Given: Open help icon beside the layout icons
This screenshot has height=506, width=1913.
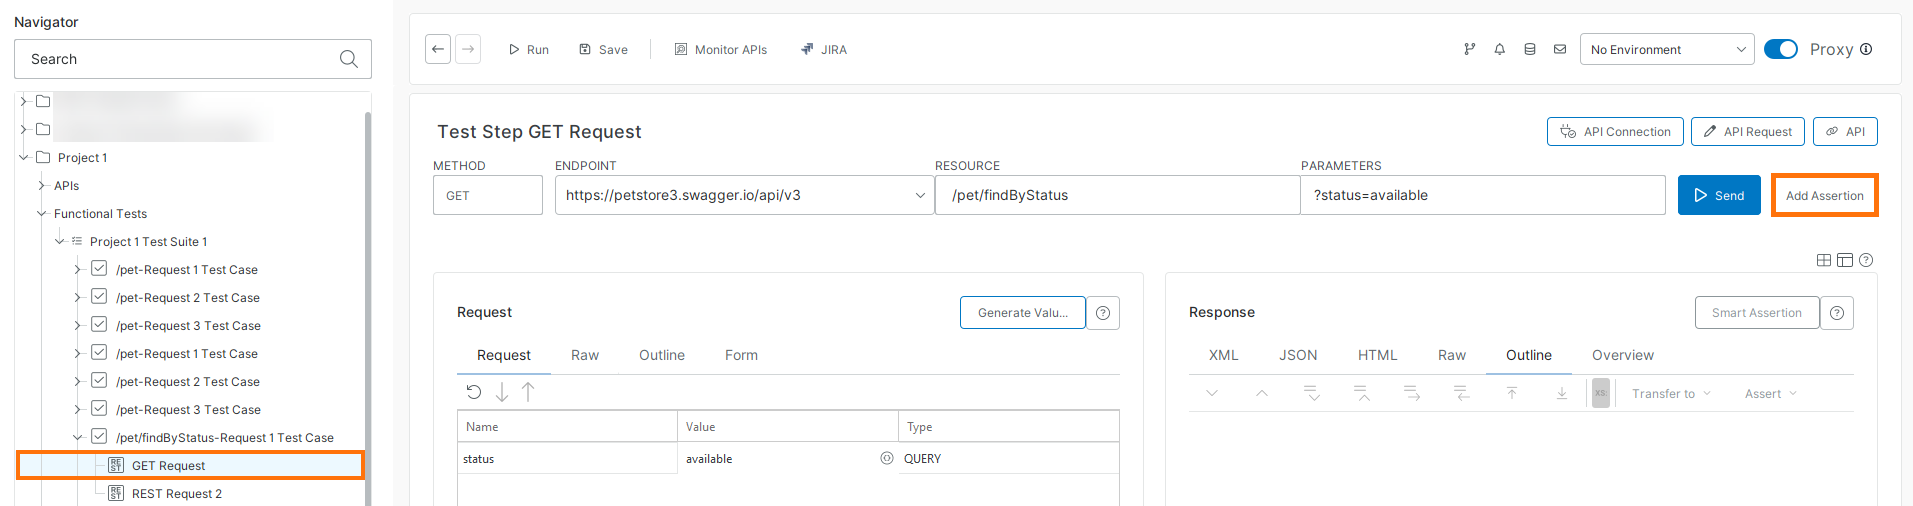Looking at the screenshot, I should (x=1866, y=260).
